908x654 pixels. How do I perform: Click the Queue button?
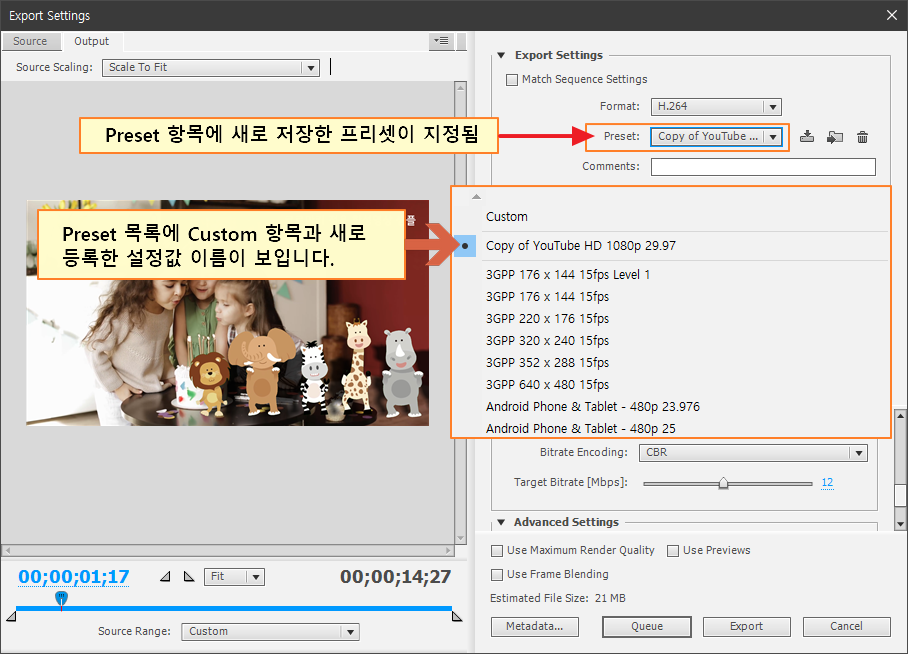coord(647,627)
